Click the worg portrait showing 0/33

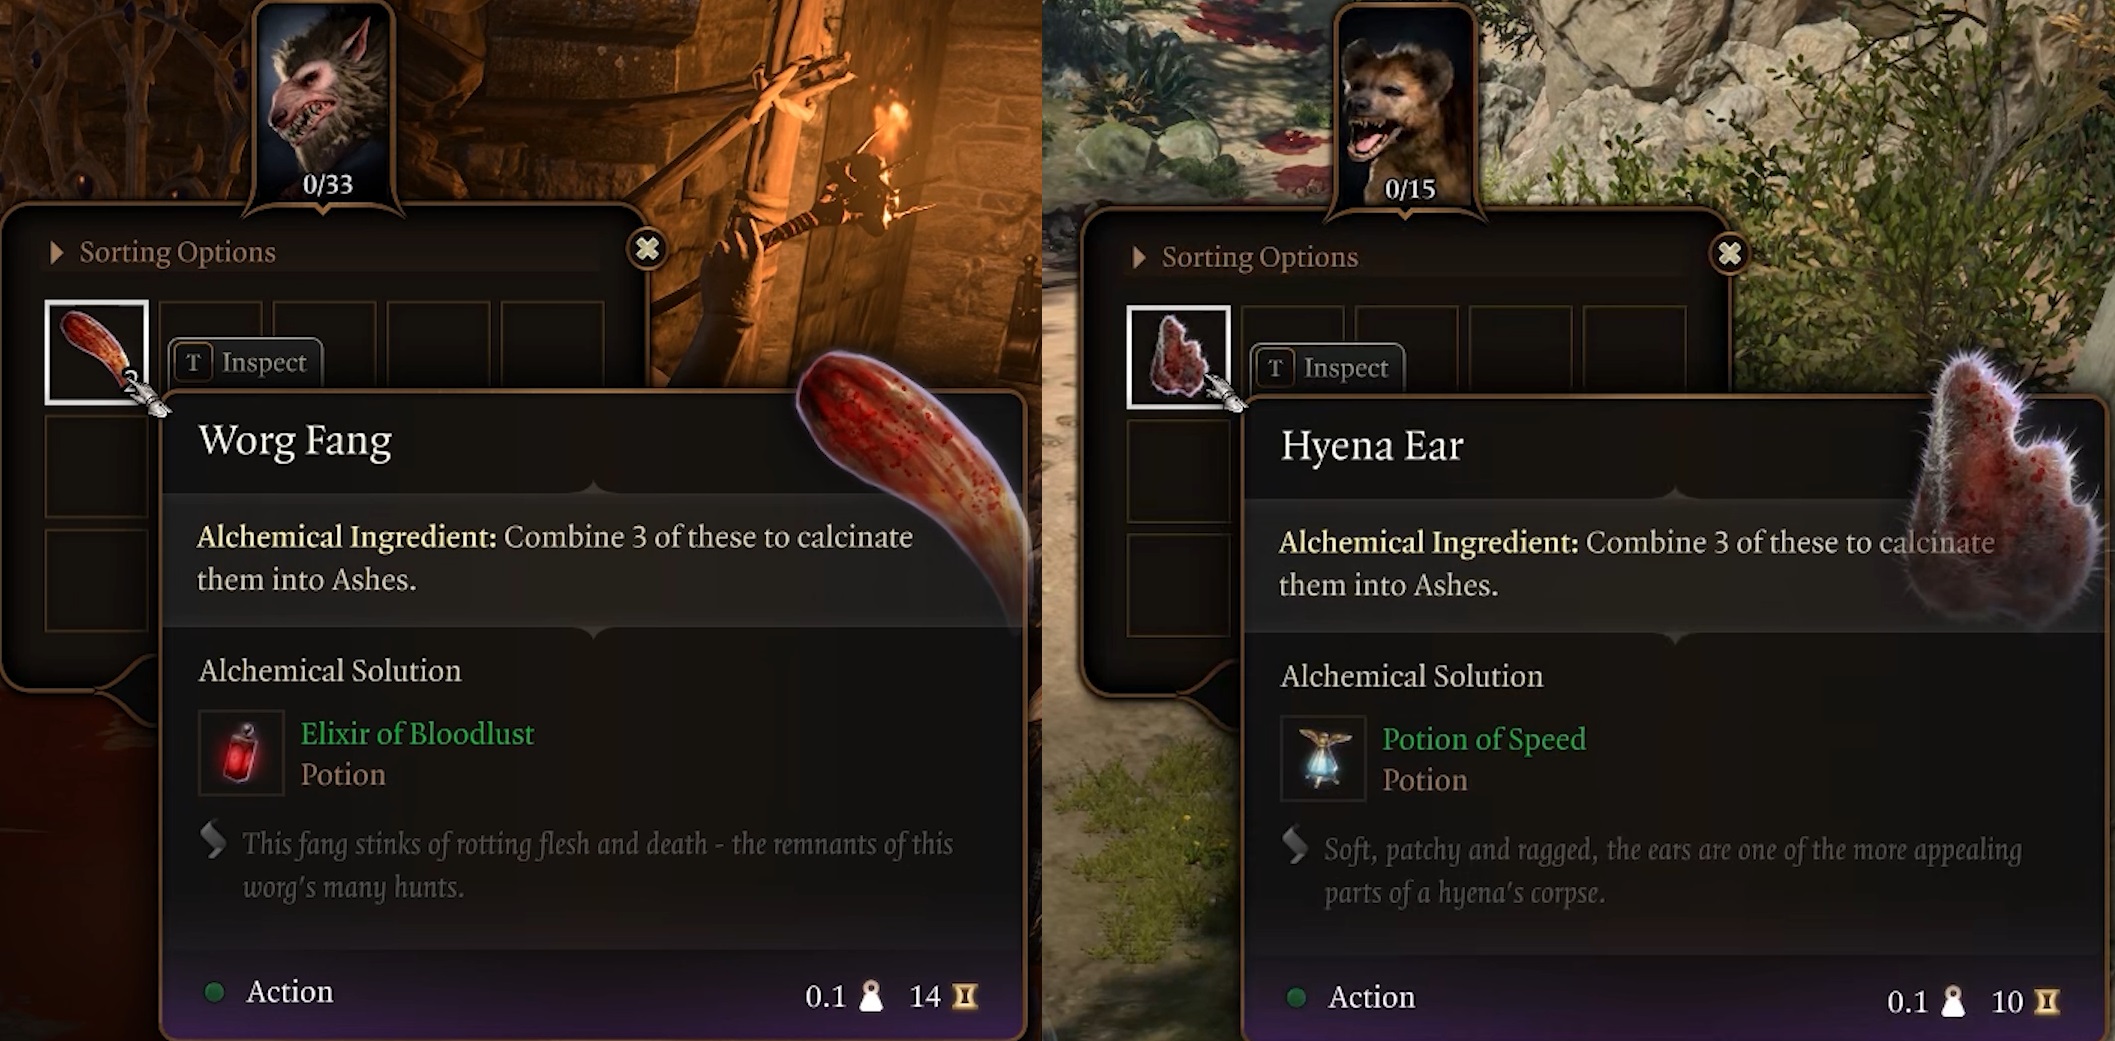[325, 105]
